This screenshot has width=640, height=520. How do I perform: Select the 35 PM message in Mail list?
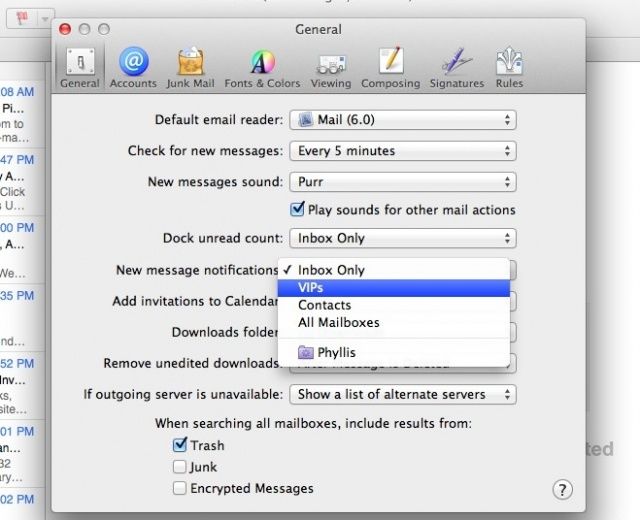click(x=20, y=318)
